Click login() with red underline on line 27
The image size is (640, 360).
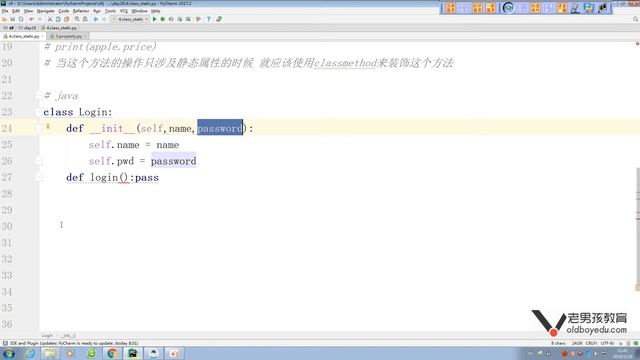click(x=109, y=178)
